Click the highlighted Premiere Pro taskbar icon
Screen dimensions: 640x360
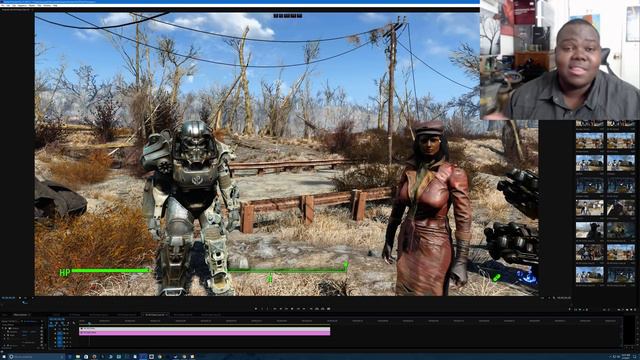point(142,357)
